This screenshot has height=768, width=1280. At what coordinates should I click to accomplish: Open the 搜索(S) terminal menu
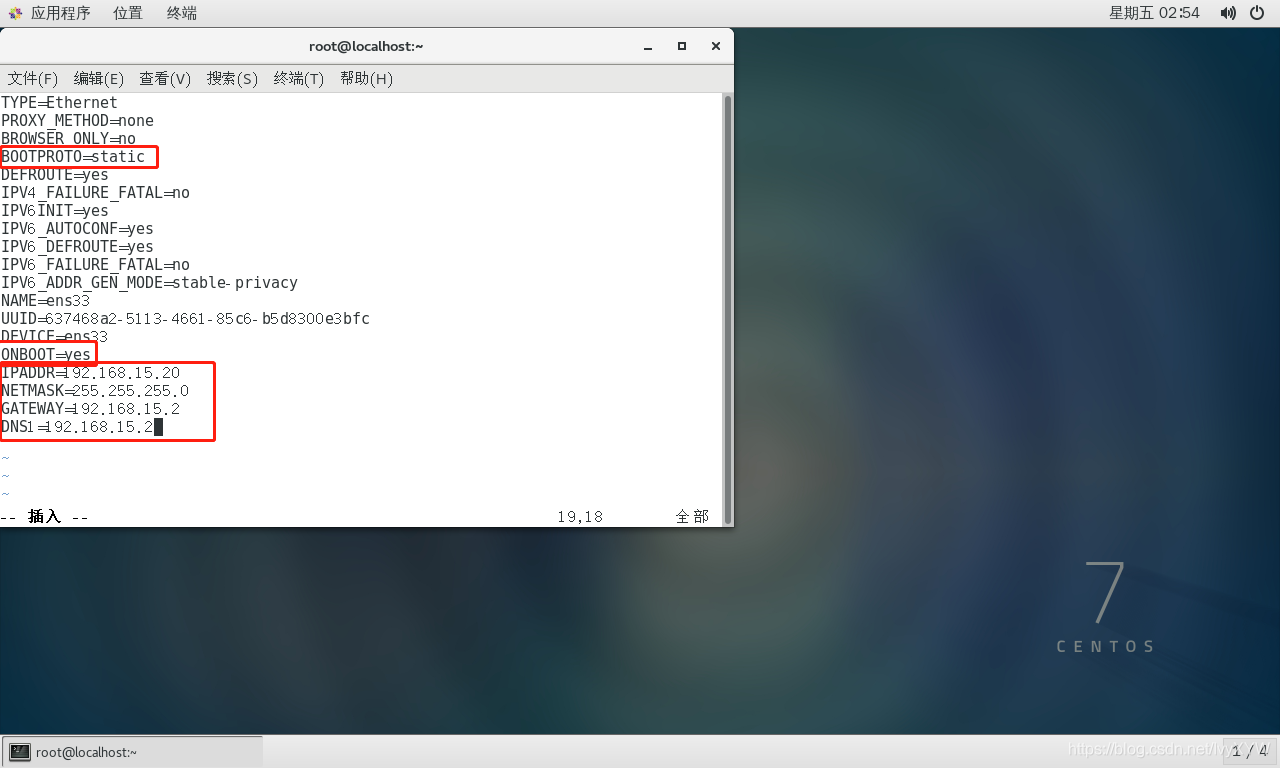(232, 79)
